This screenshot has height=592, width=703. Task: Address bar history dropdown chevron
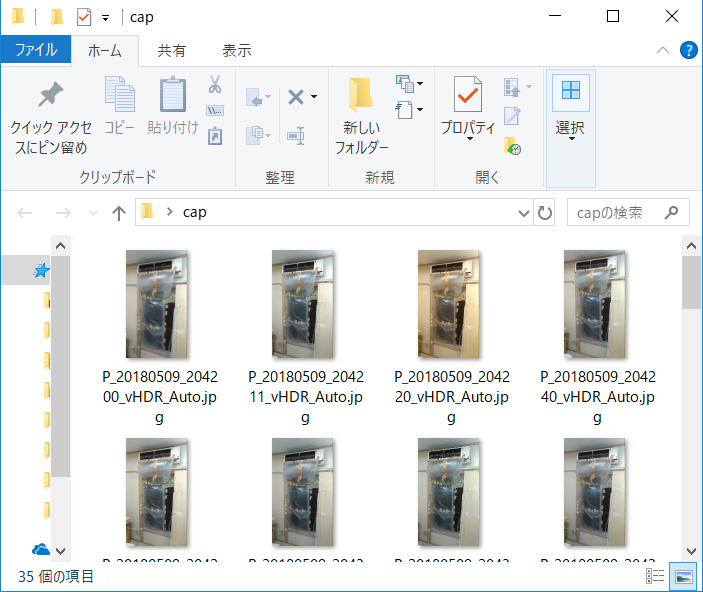click(x=524, y=213)
